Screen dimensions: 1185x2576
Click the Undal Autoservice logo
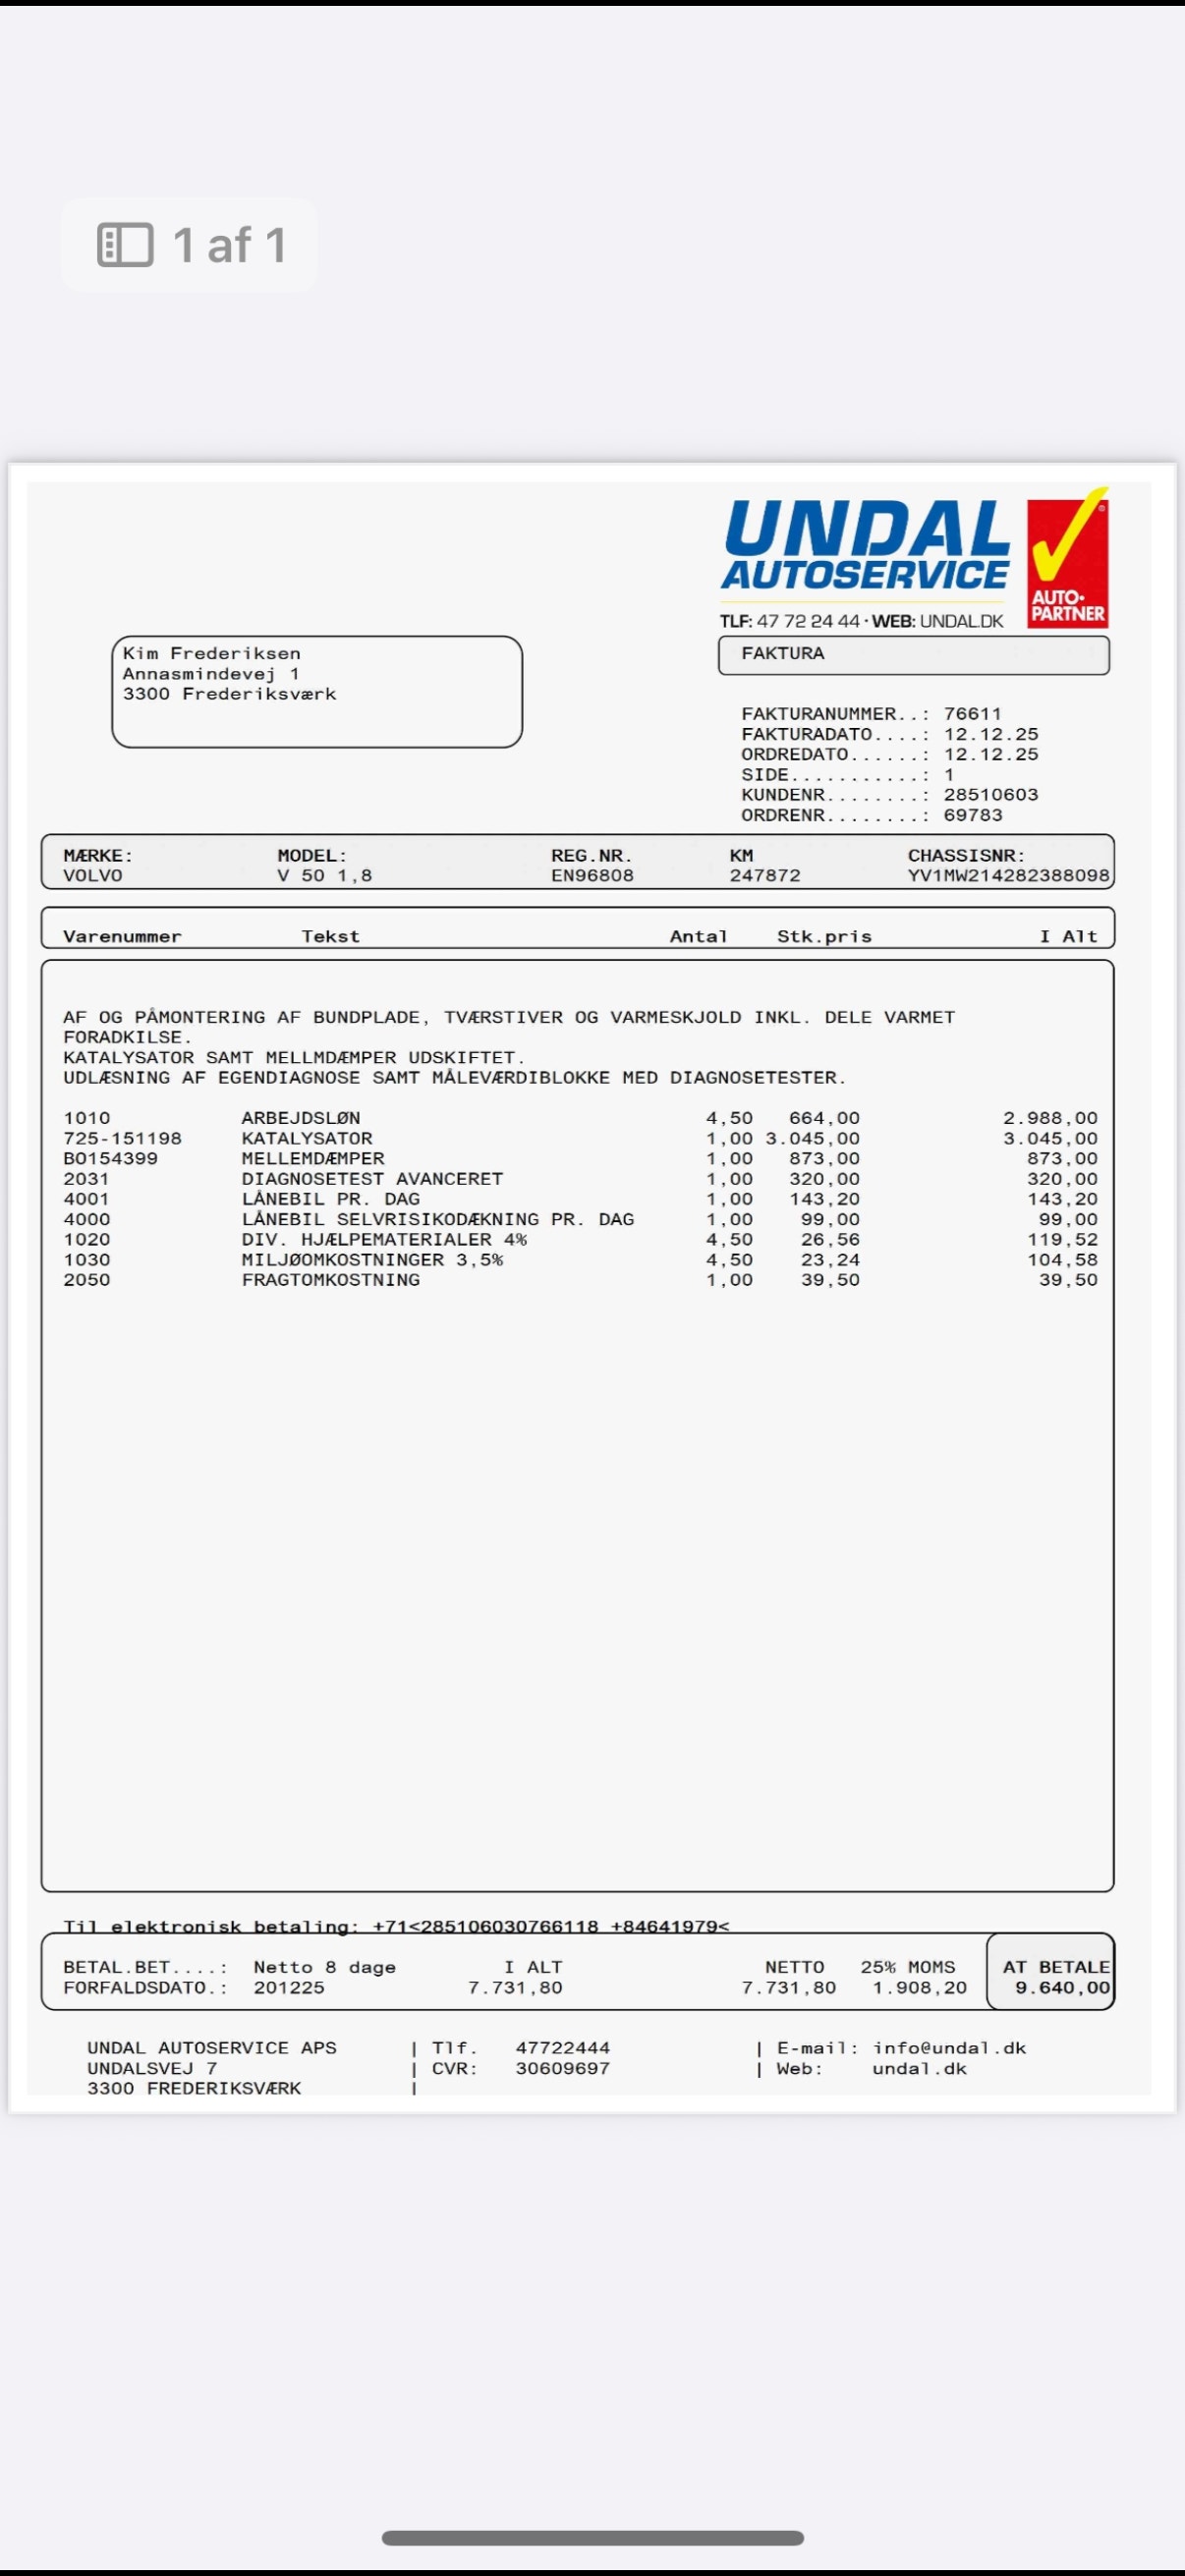pyautogui.click(x=866, y=546)
